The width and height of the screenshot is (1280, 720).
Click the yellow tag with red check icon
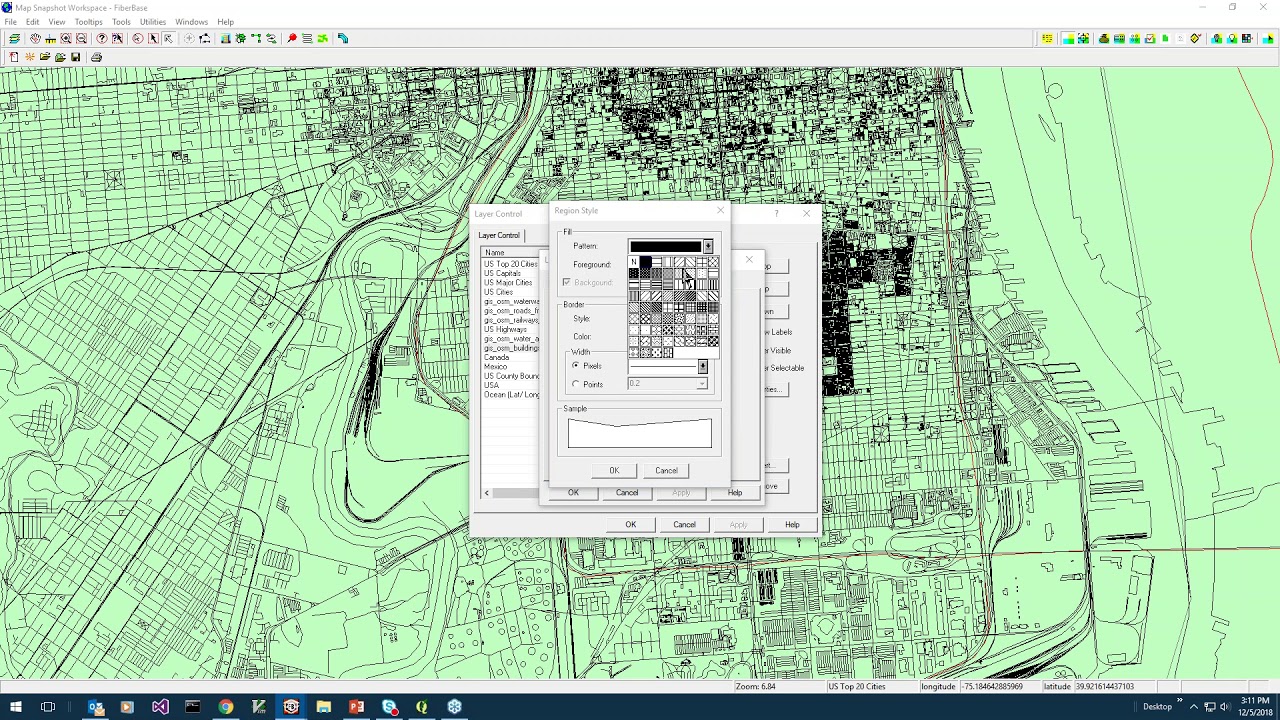[x=1195, y=38]
